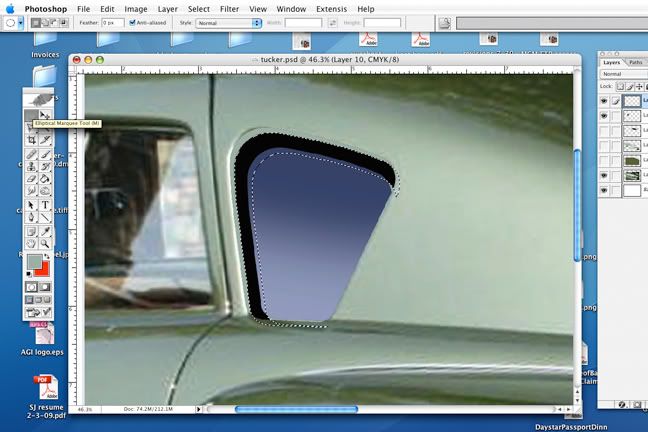
Task: Open the Image menu
Action: coord(136,9)
